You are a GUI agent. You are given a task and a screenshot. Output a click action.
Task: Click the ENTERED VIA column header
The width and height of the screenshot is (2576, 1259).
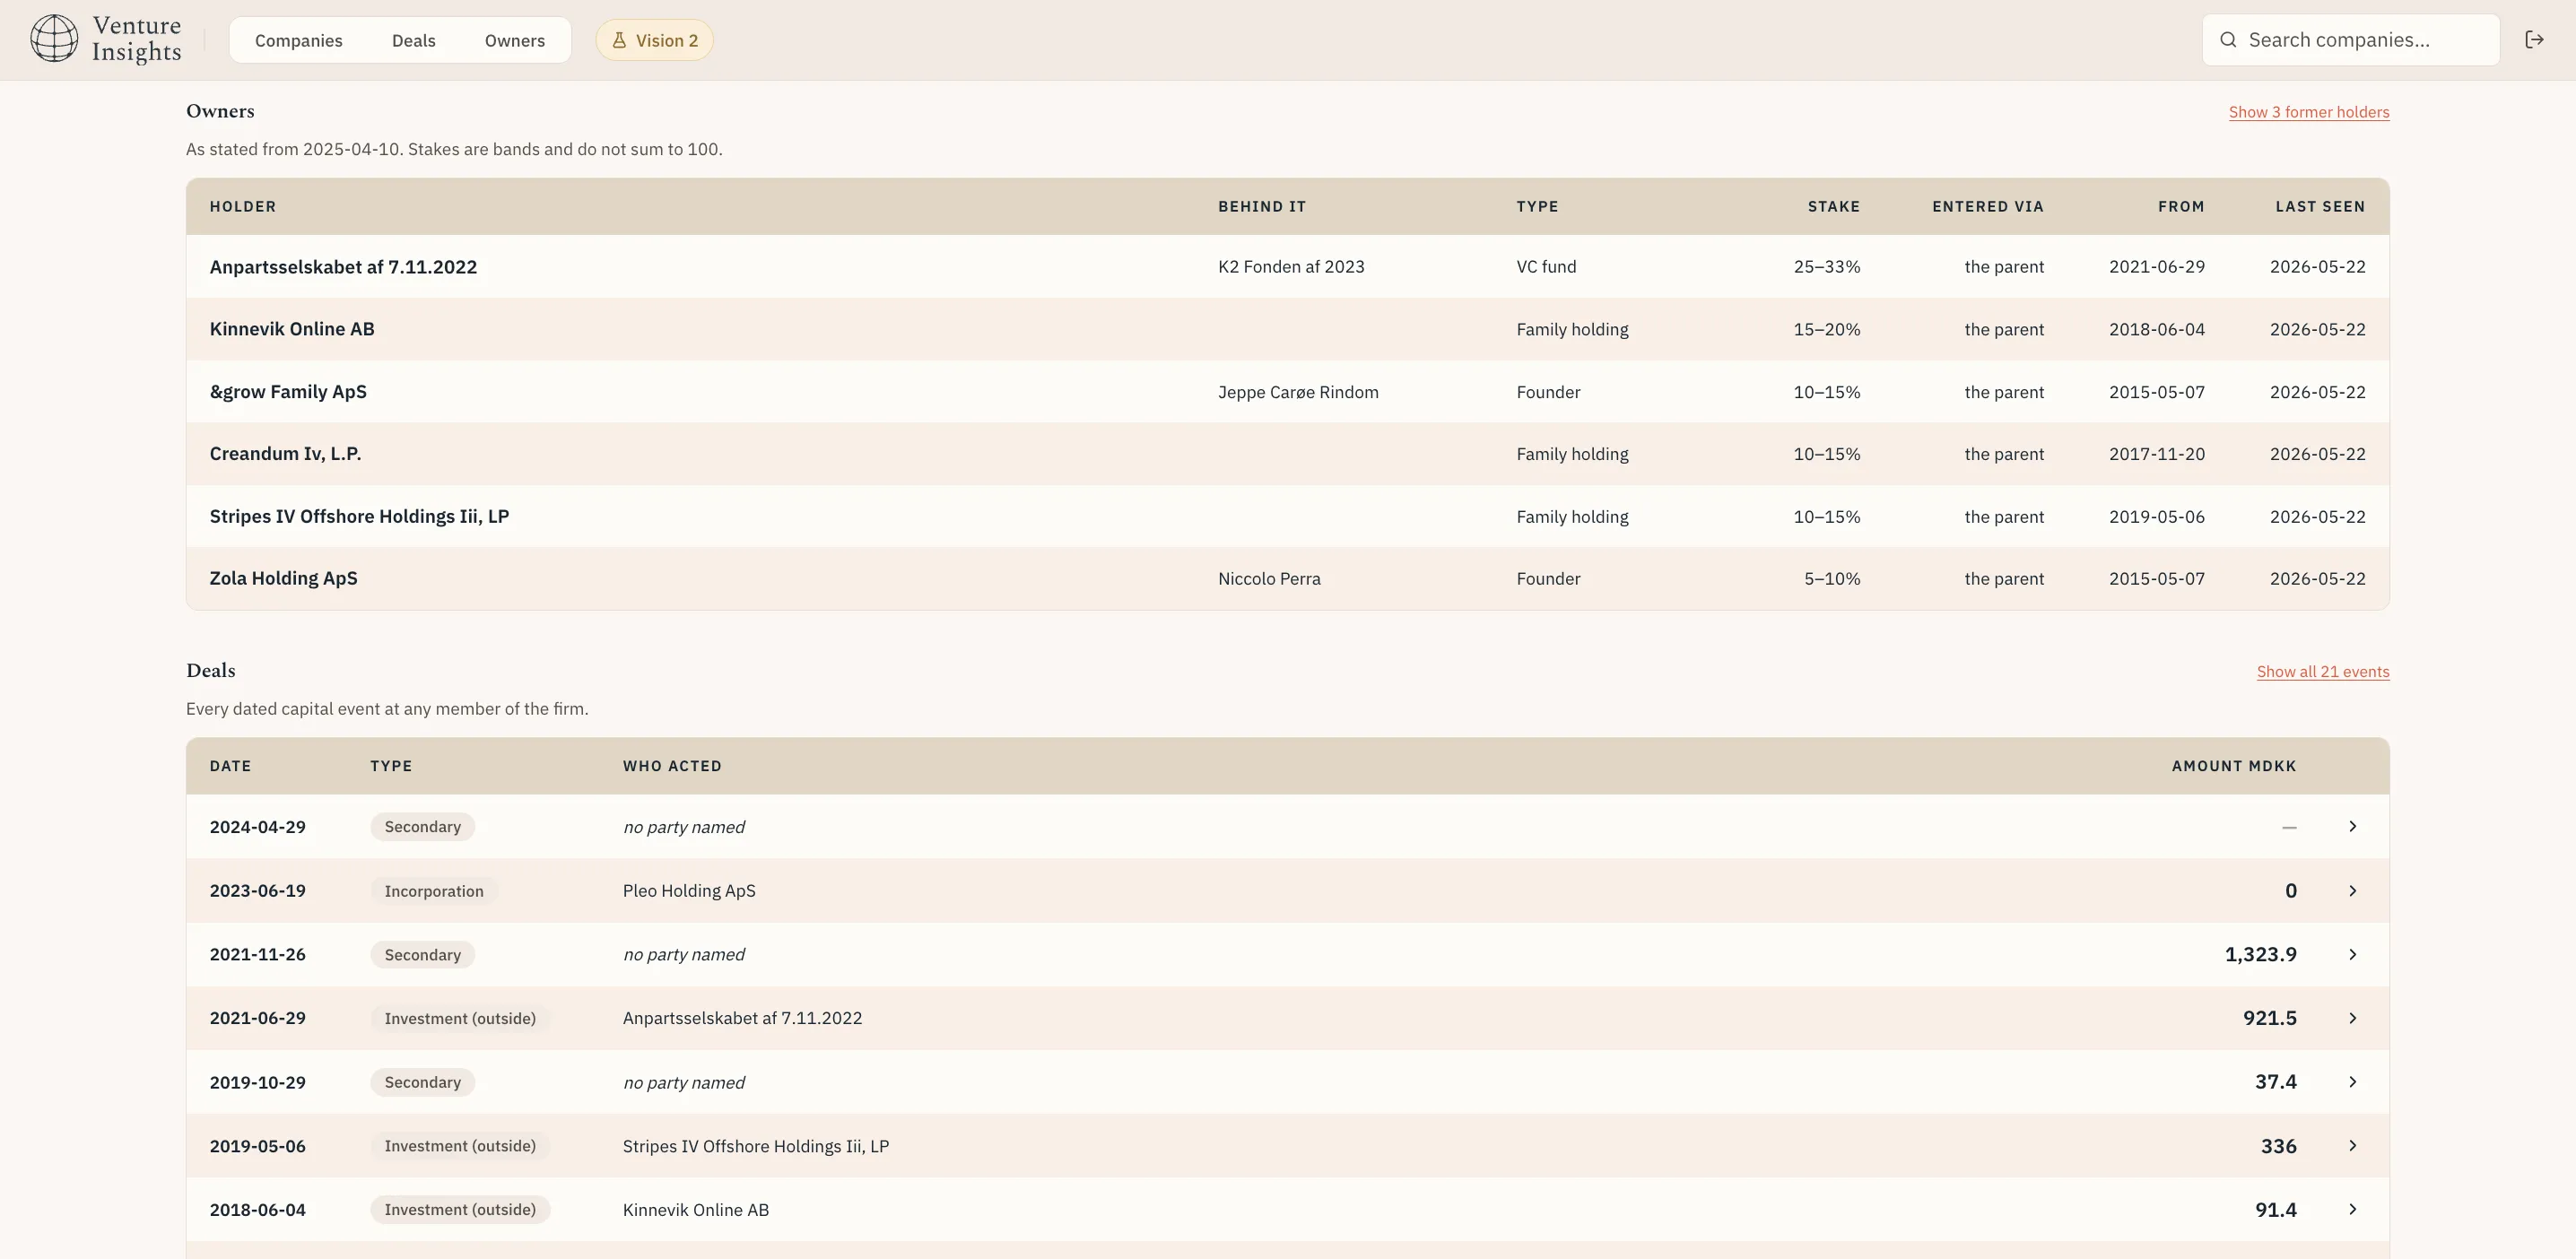[x=1988, y=207]
